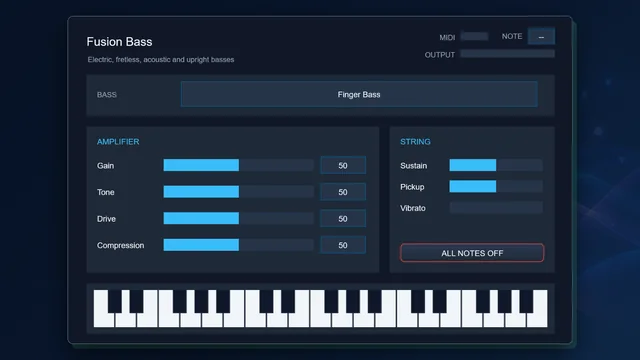Open the Finger Bass preset selector

pyautogui.click(x=359, y=94)
